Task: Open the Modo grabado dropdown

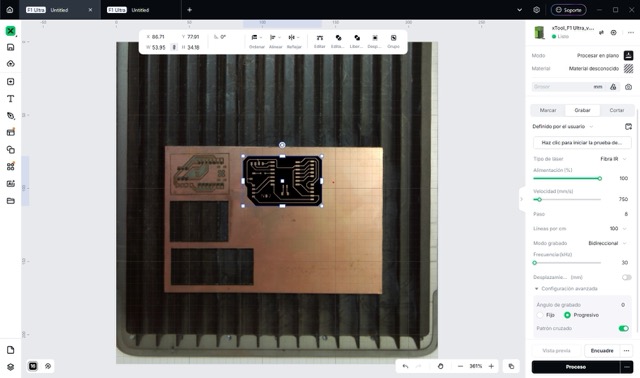Action: [607, 243]
